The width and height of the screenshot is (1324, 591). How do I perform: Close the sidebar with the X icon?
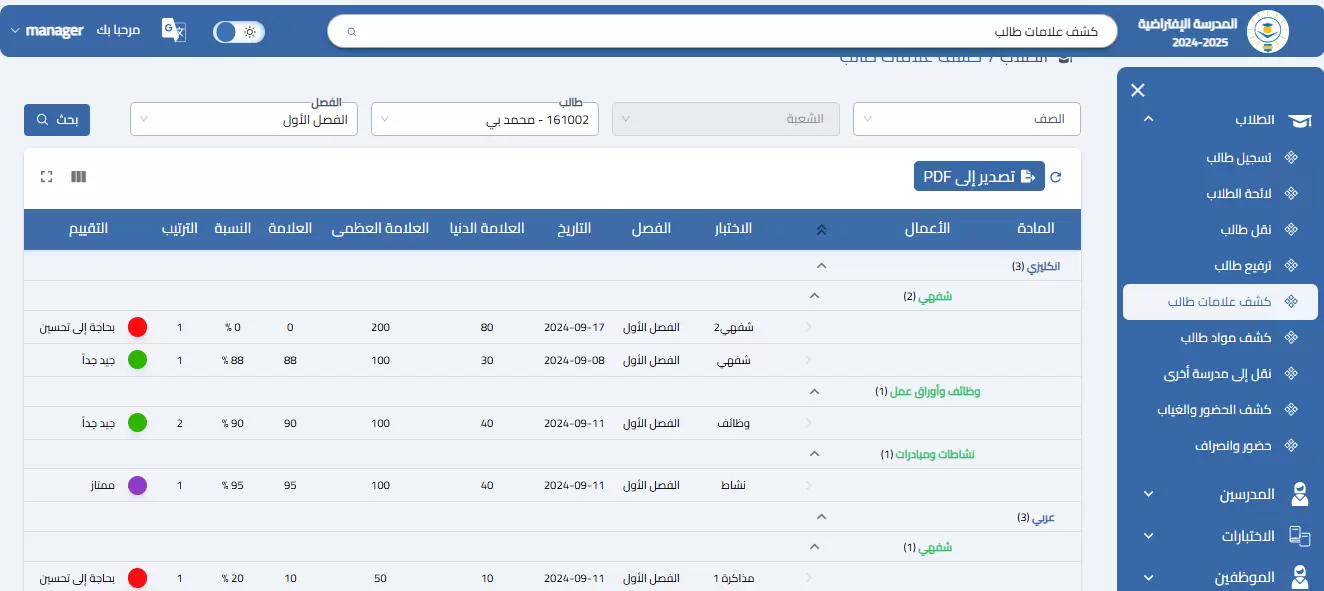pos(1137,91)
